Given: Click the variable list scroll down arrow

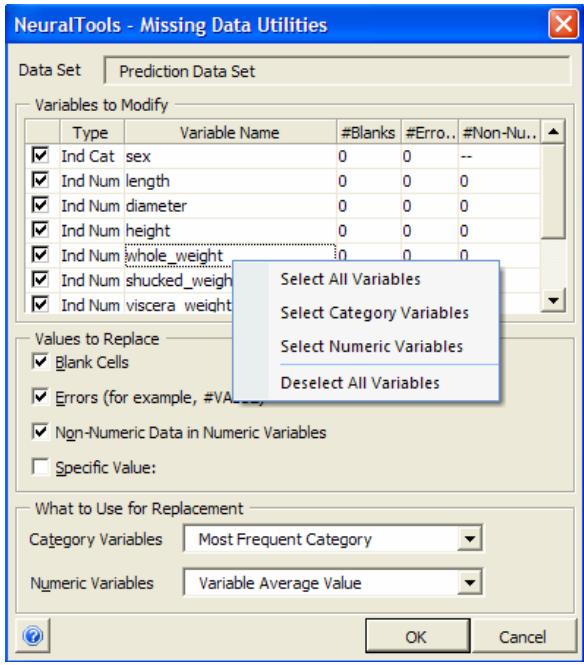Looking at the screenshot, I should click(x=553, y=300).
